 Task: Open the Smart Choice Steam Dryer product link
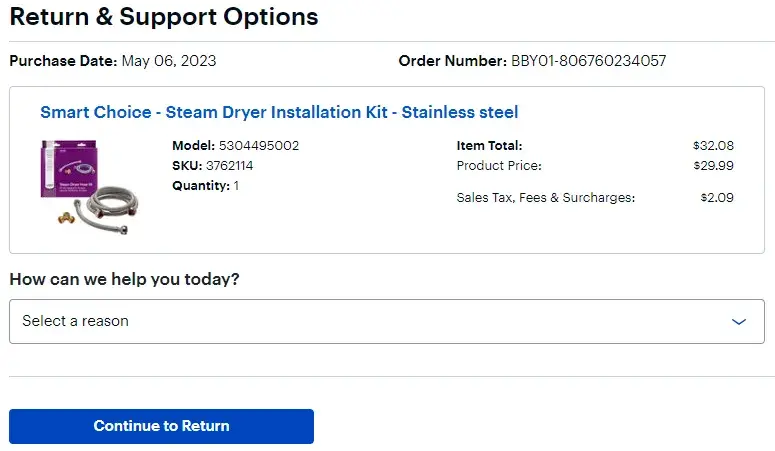point(279,112)
